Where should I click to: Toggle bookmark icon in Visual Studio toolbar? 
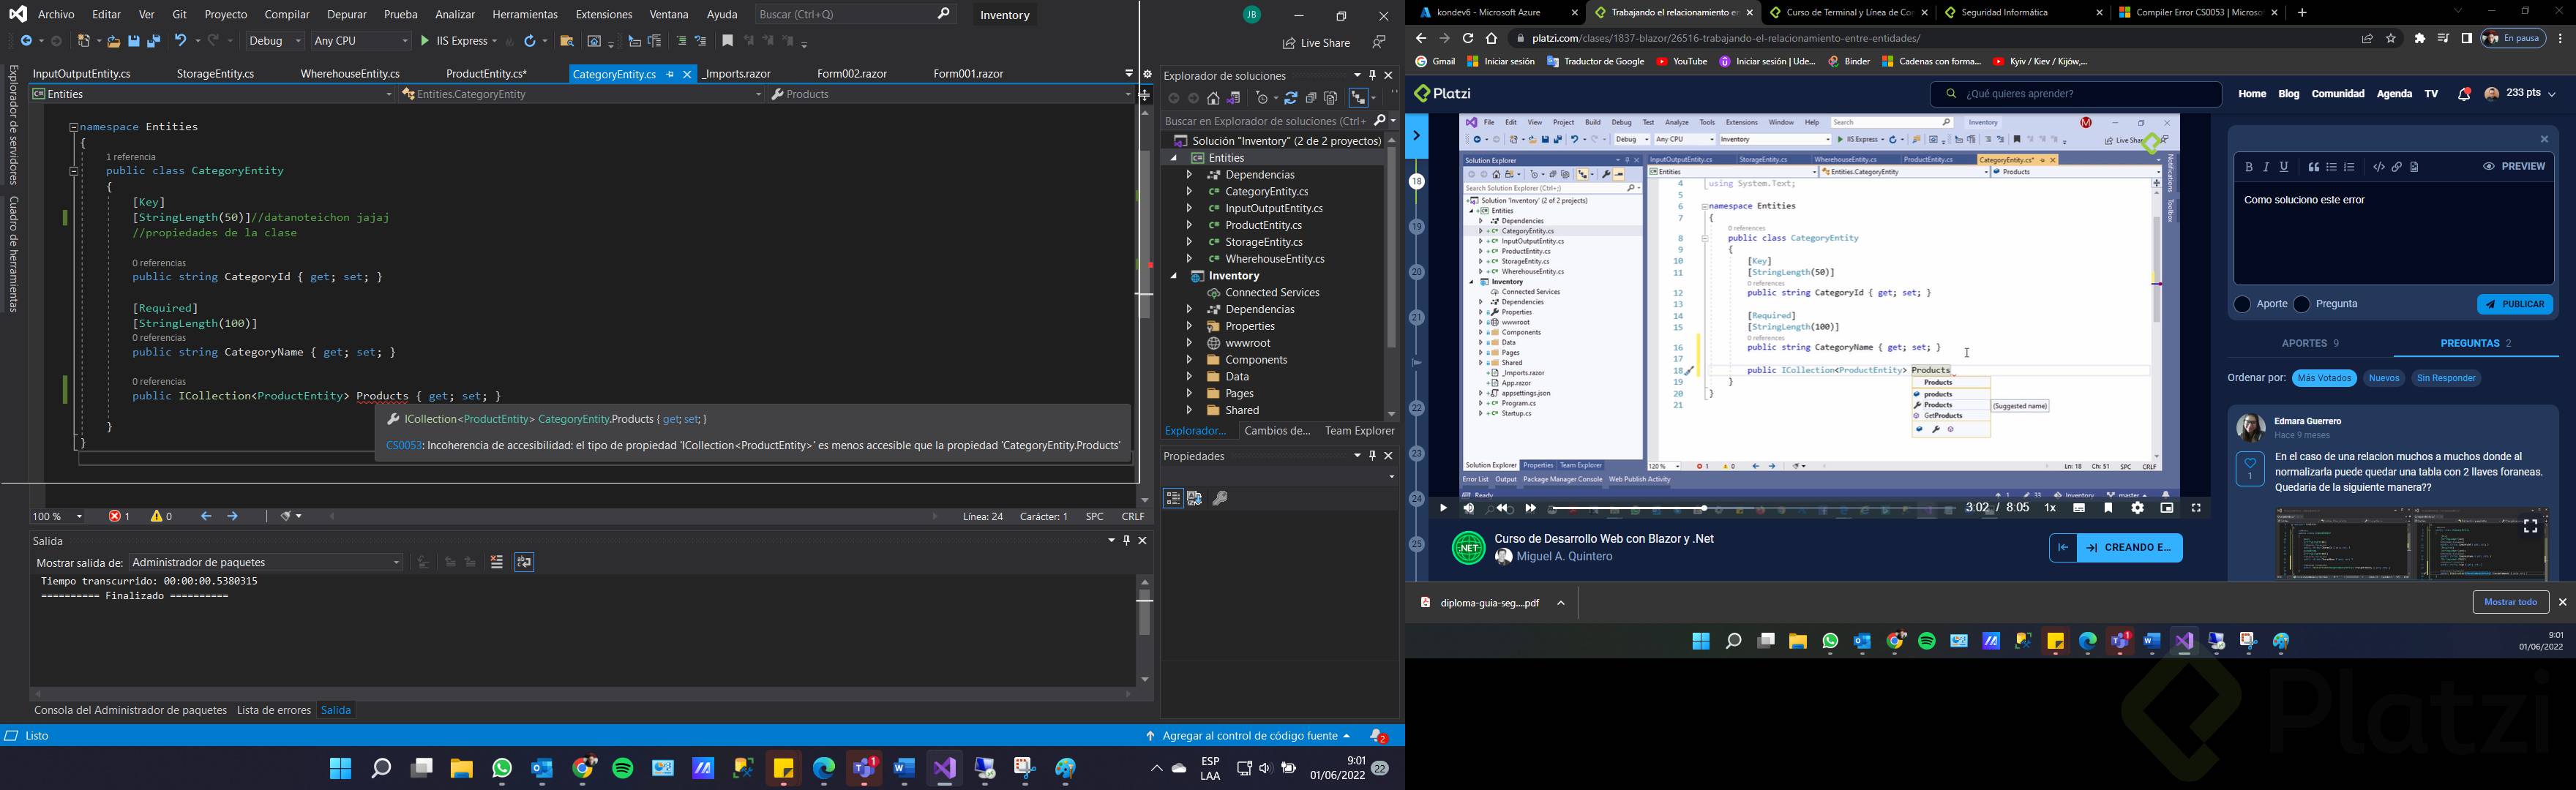coord(728,41)
